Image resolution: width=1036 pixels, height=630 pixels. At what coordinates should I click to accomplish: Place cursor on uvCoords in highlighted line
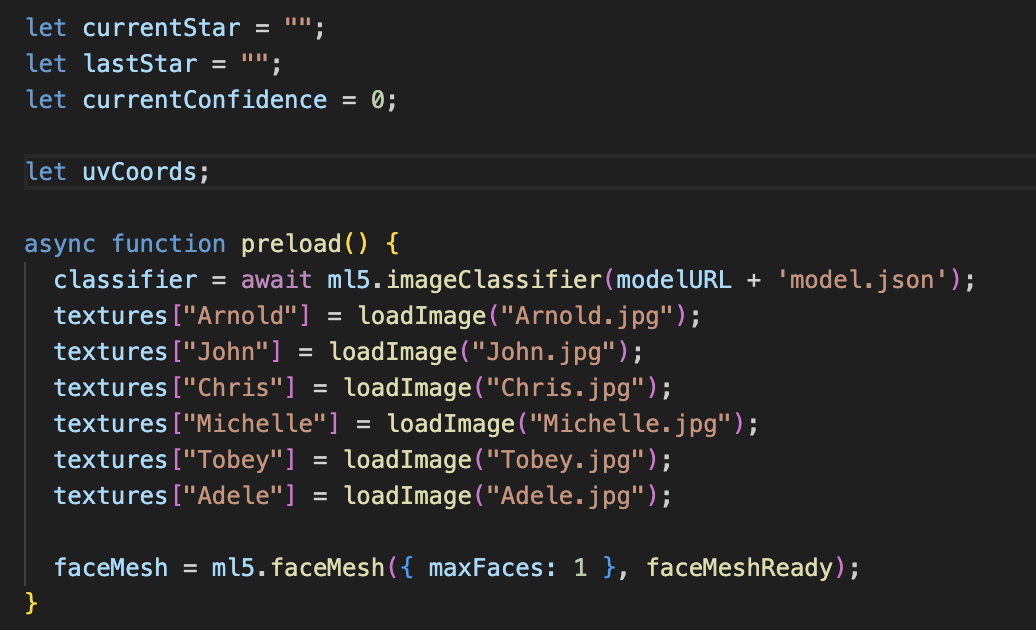[140, 172]
